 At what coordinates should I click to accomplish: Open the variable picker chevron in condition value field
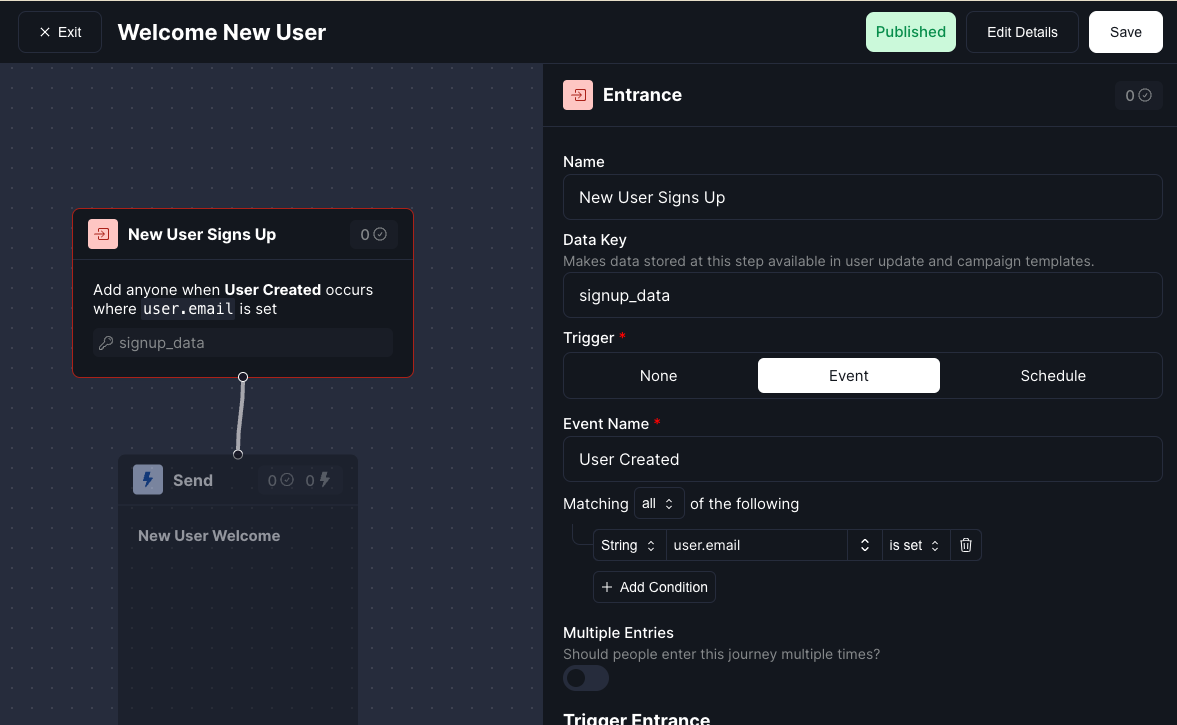tap(864, 545)
